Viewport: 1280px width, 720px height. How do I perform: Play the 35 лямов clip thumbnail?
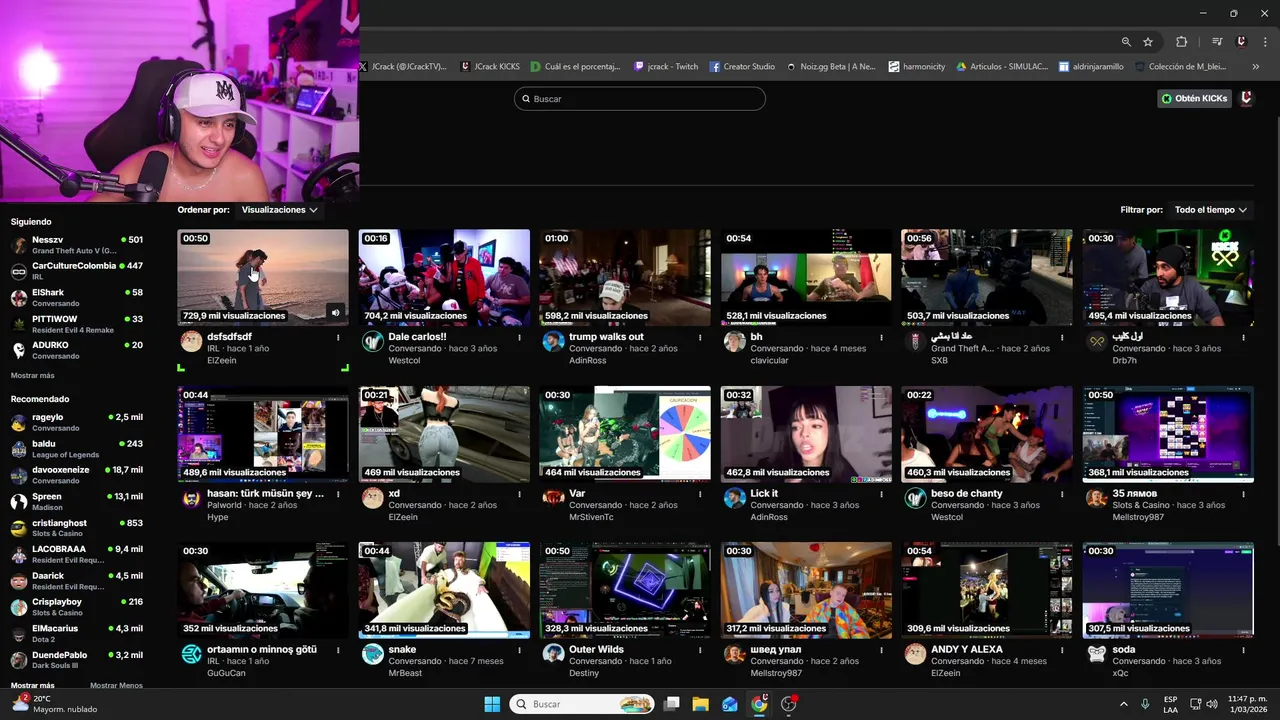(x=1168, y=434)
